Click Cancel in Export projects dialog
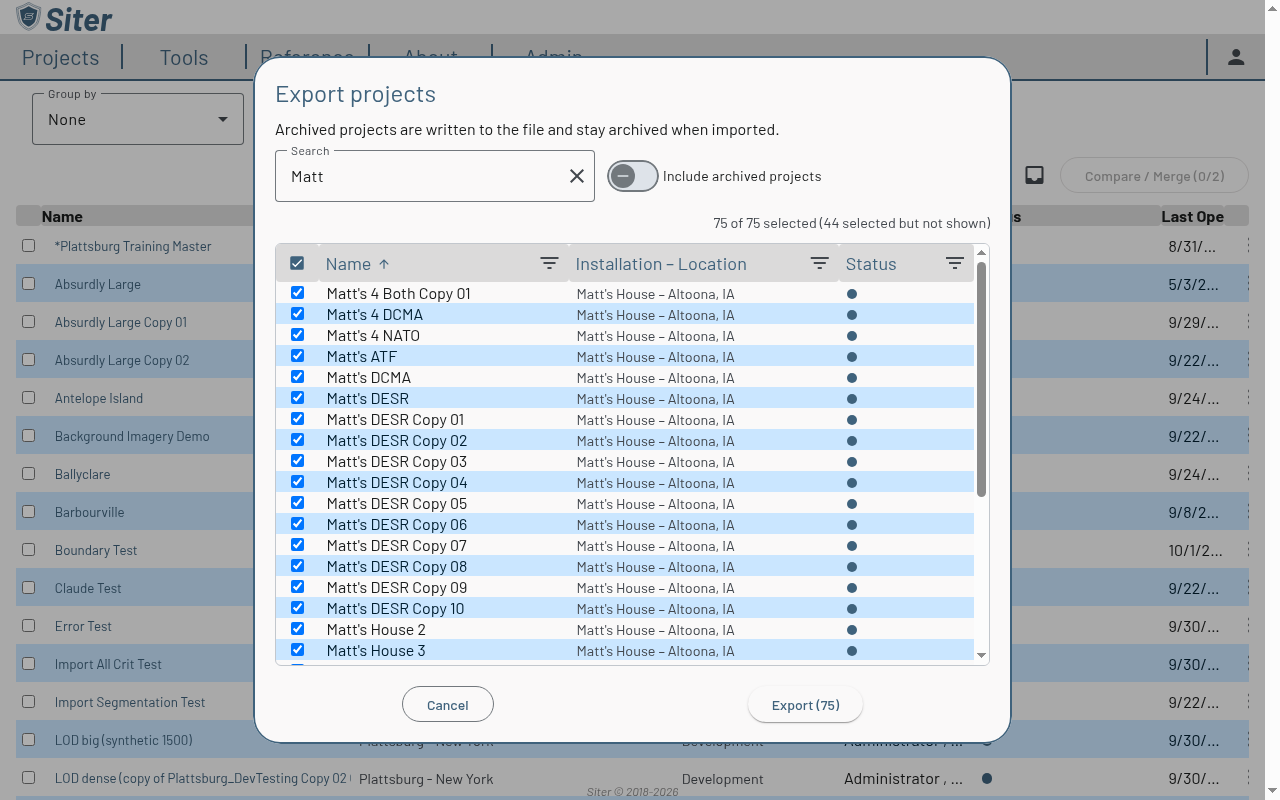 [448, 705]
